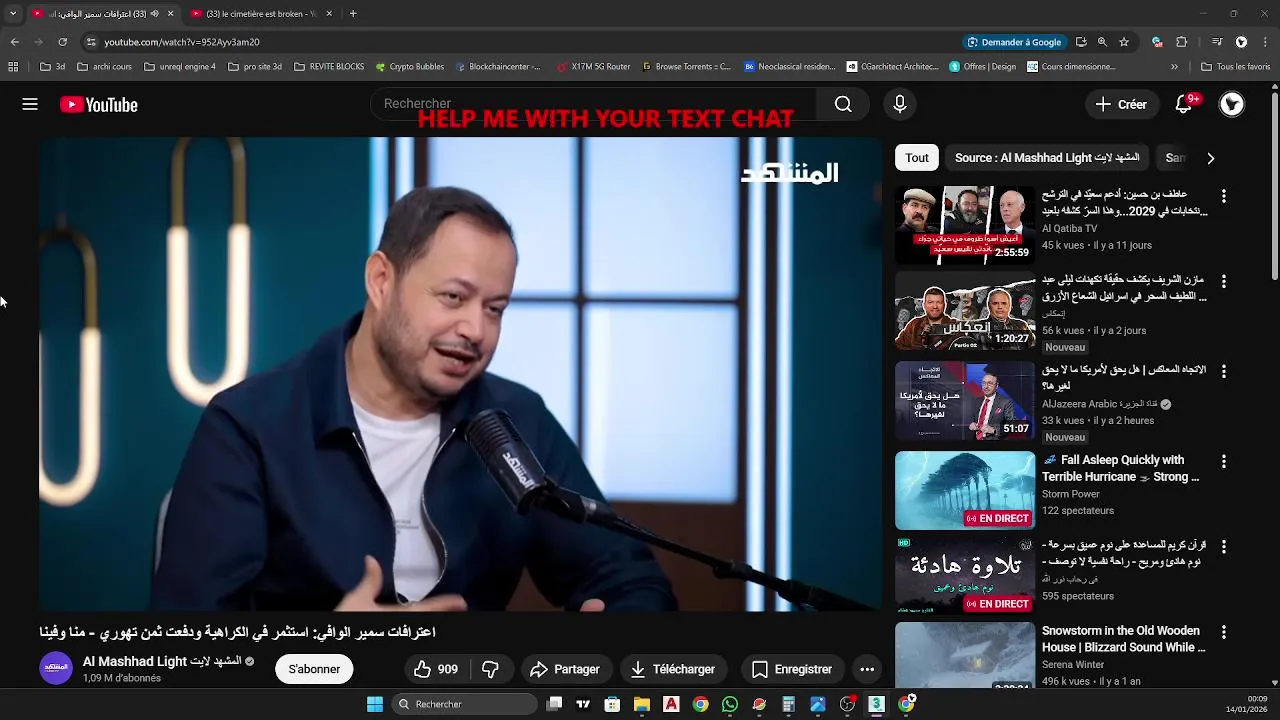Open options for Snowstorm Wooden House video
Screen dimensions: 1280x720
[x=1223, y=633]
